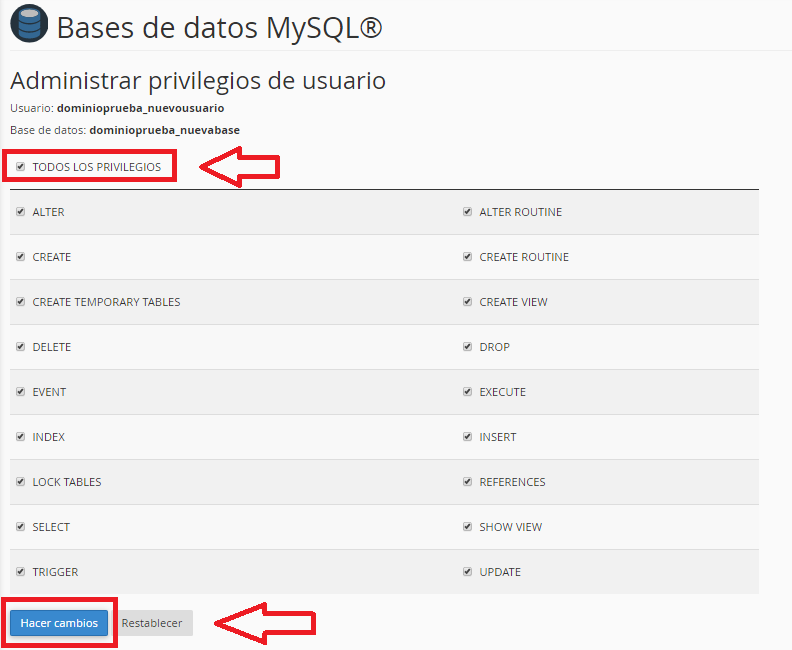Toggle the CREATE VIEW checkbox
The width and height of the screenshot is (792, 650).
(467, 302)
